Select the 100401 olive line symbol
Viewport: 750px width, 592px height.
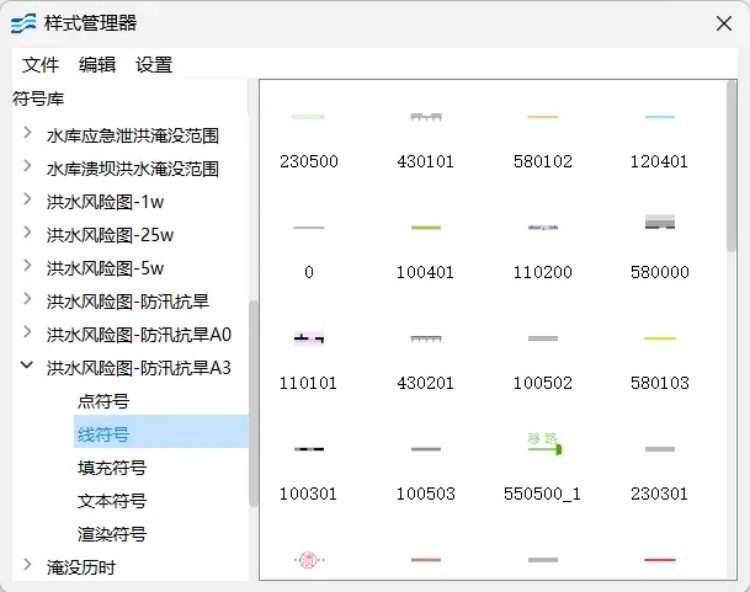[425, 228]
